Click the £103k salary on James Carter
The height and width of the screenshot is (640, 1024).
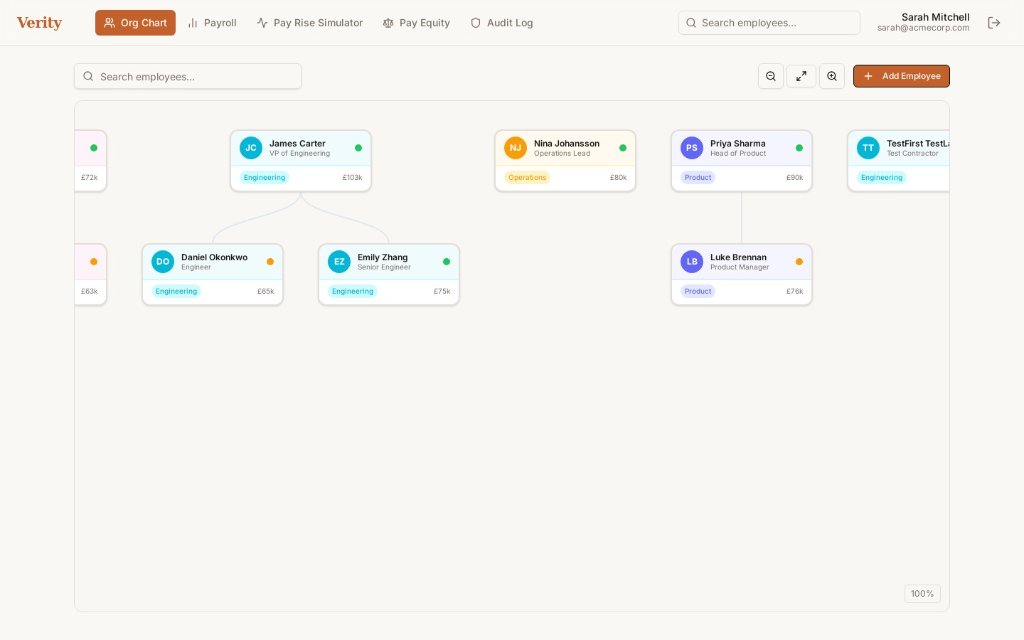pos(352,178)
